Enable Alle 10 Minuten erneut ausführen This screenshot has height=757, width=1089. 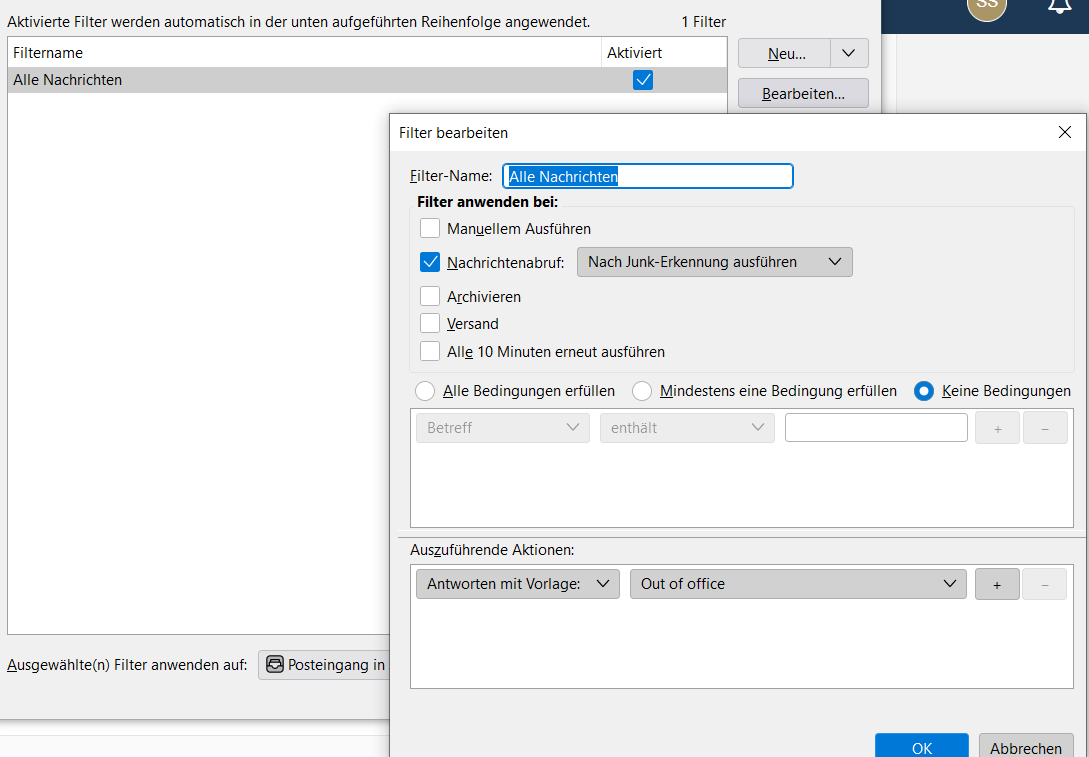430,351
